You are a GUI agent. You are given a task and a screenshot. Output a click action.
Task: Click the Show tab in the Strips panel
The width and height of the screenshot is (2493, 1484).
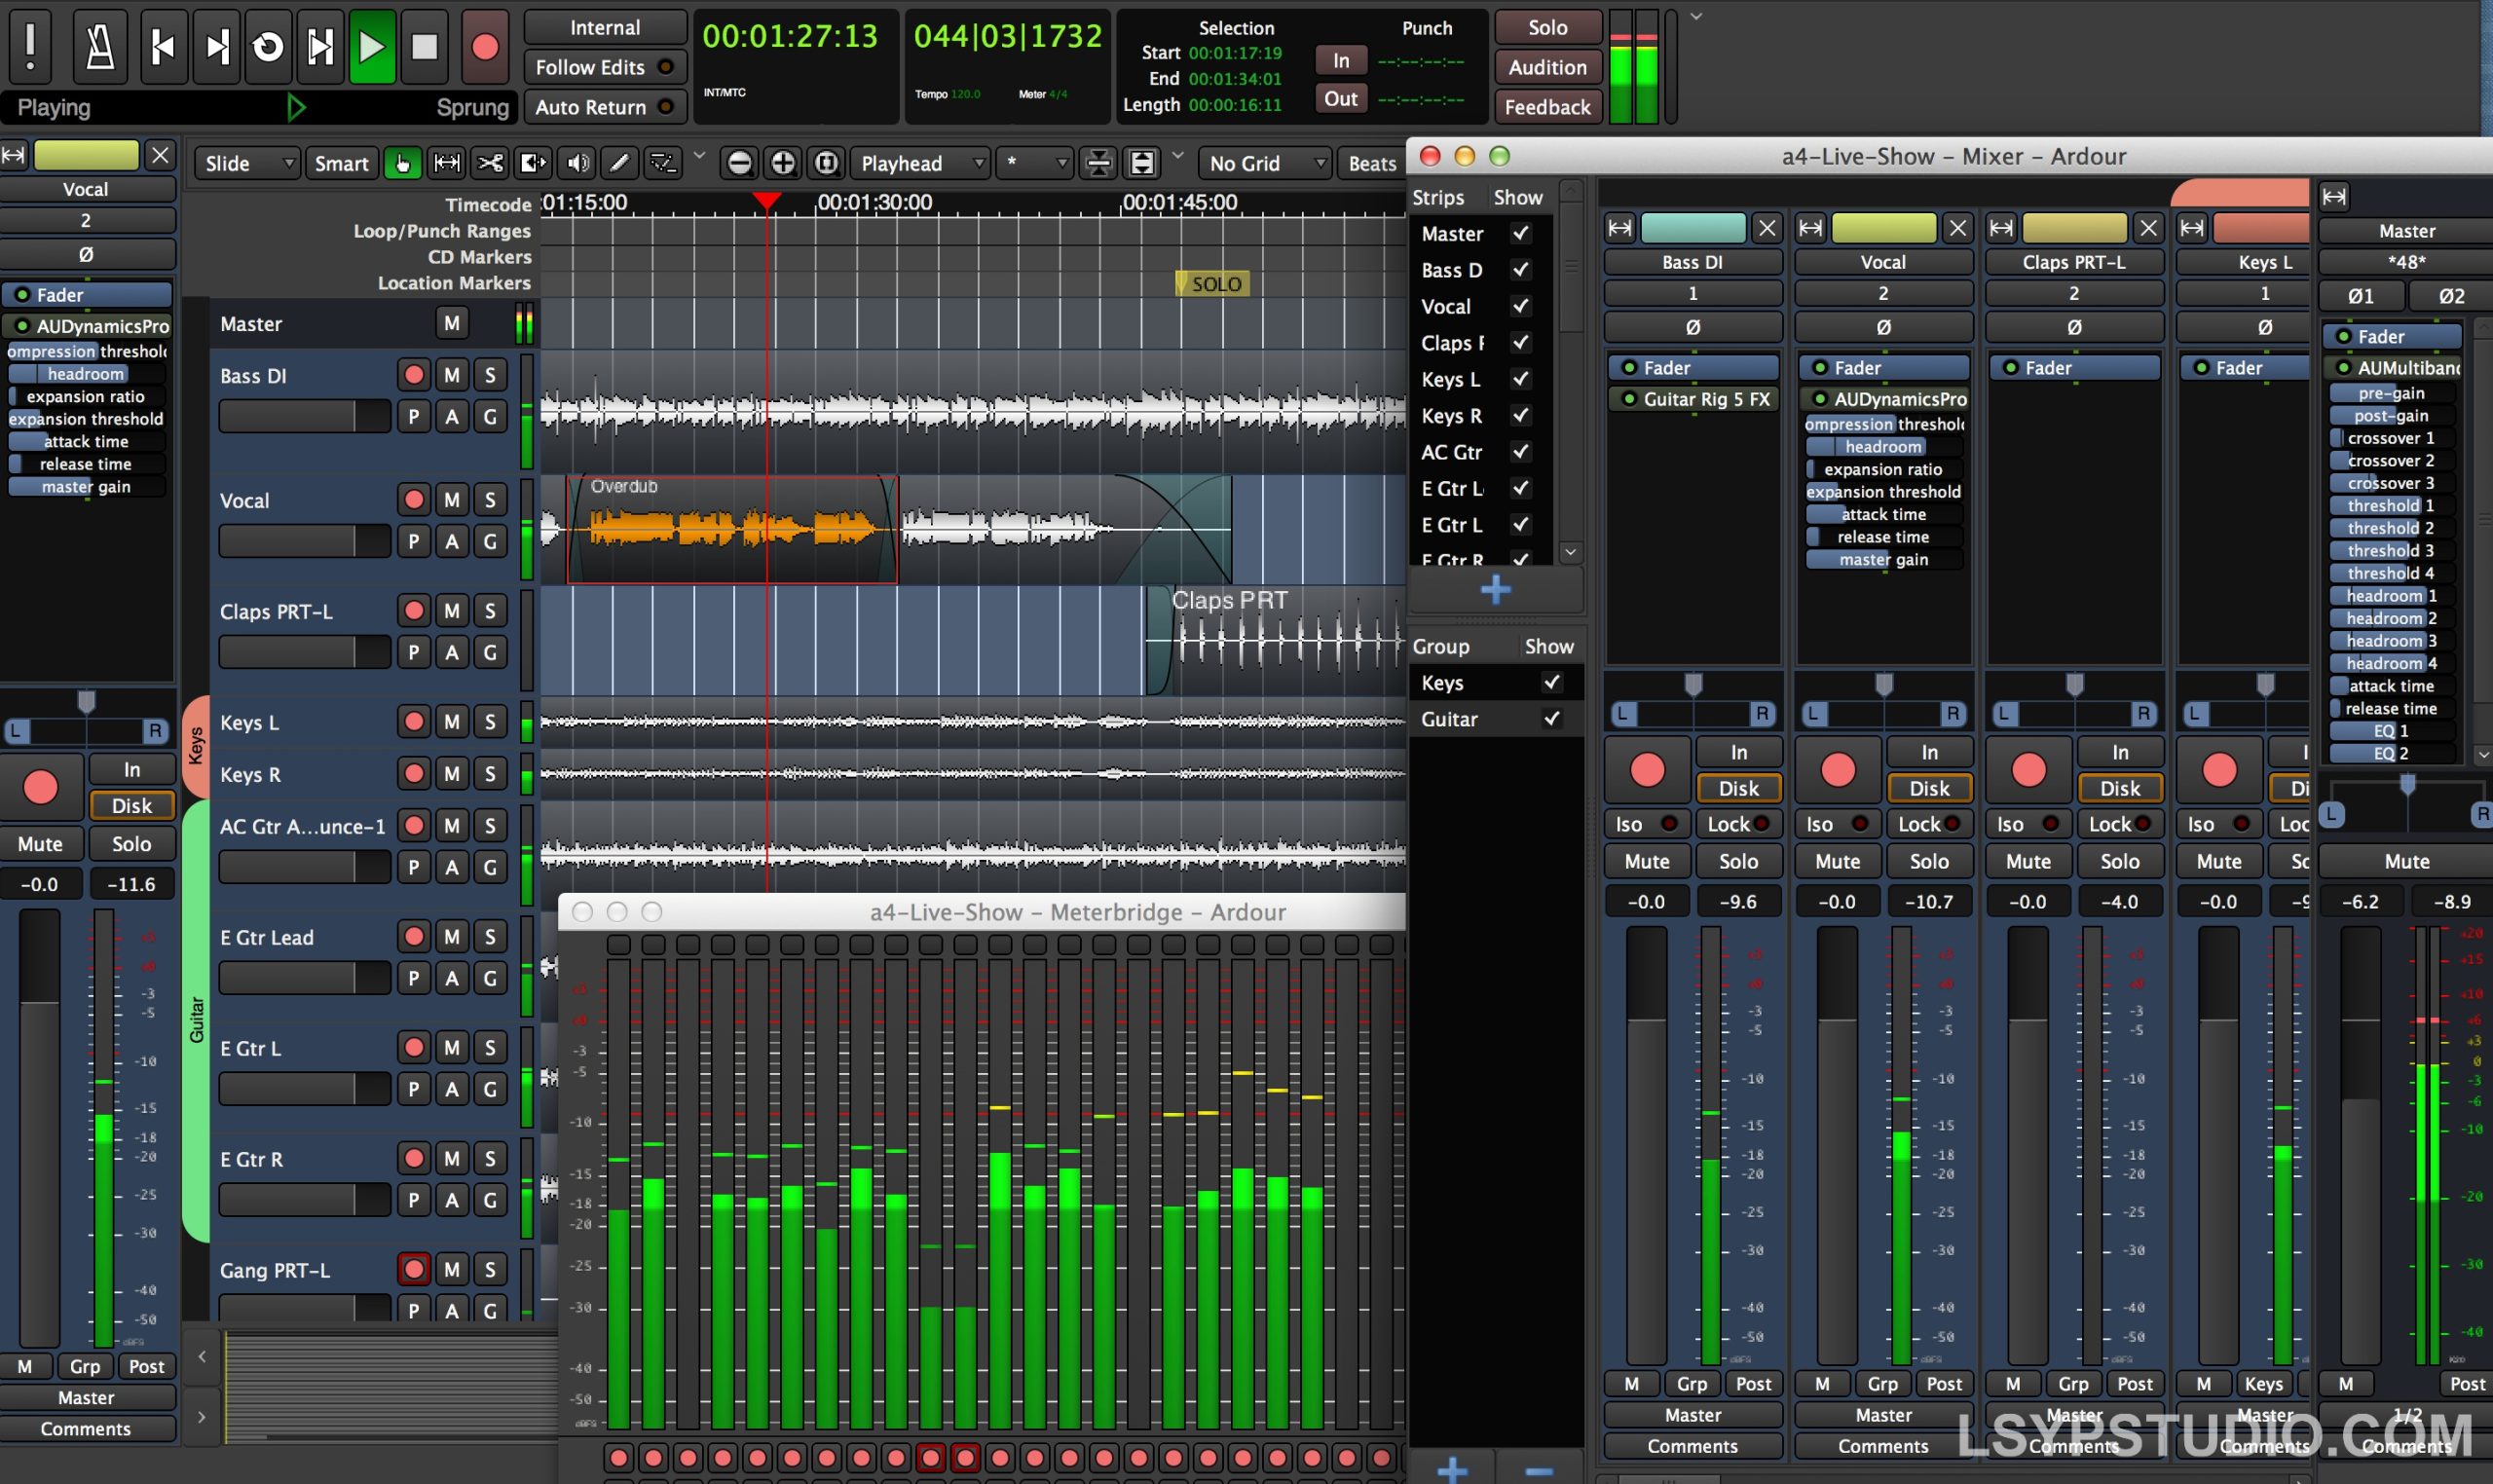[1517, 197]
